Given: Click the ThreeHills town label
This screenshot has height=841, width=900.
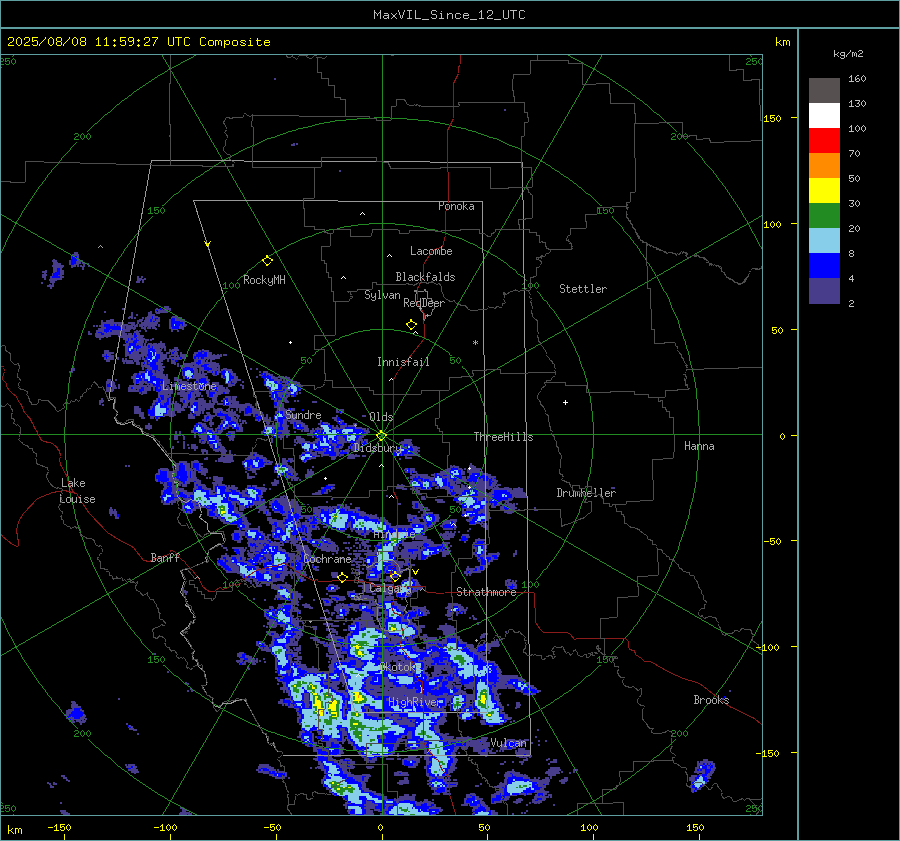Looking at the screenshot, I should click(x=503, y=437).
